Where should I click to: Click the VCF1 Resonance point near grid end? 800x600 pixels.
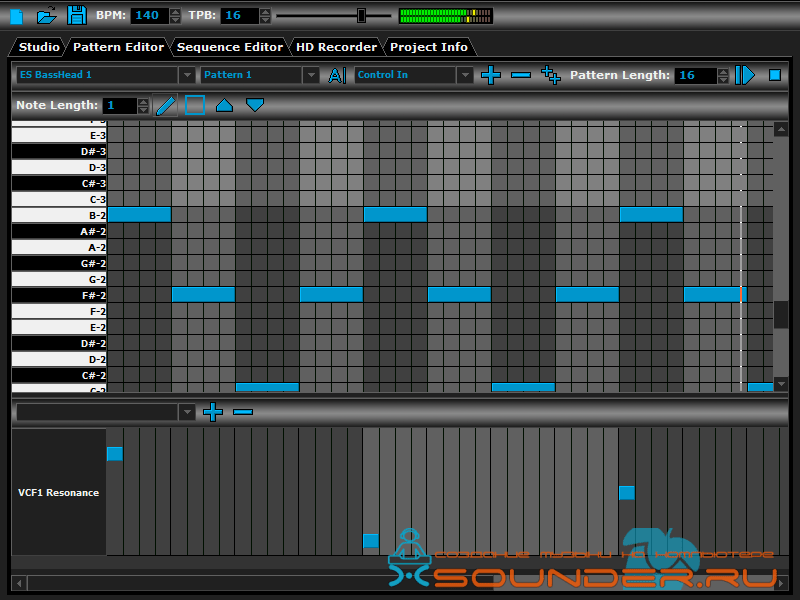(627, 493)
